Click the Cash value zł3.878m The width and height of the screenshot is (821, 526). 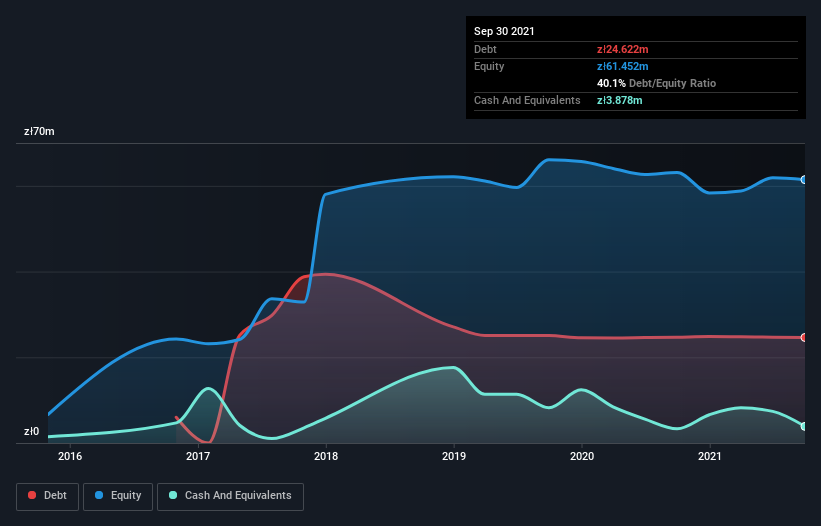coord(619,100)
